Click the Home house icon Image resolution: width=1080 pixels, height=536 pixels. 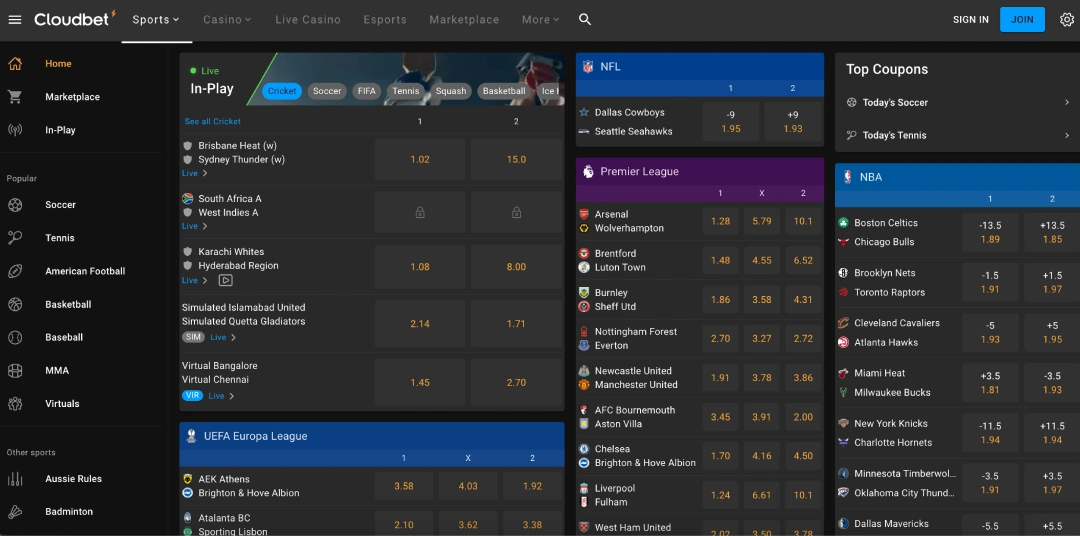coord(14,63)
